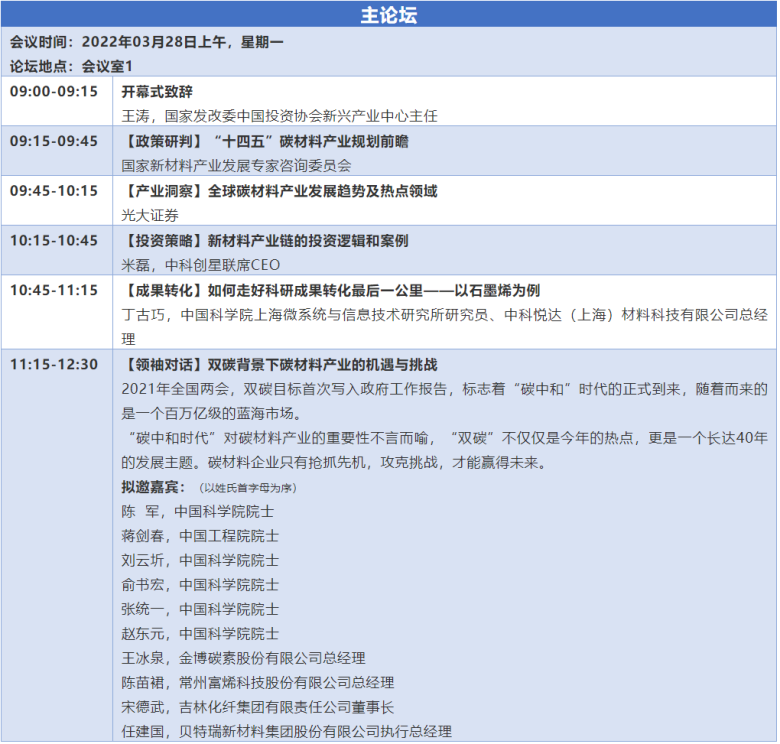
Task: Select guest 任建国，贝特瑞新材料执行总经理
Action: pos(287,731)
